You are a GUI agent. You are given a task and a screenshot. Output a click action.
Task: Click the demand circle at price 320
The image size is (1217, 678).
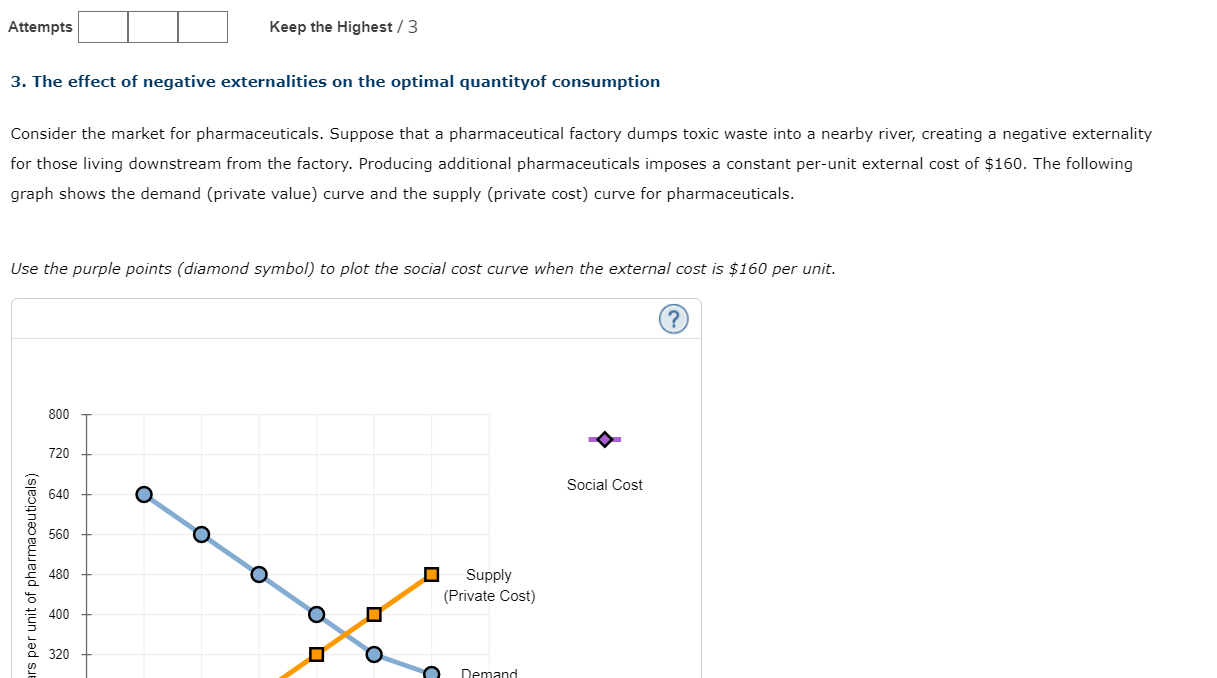click(372, 654)
